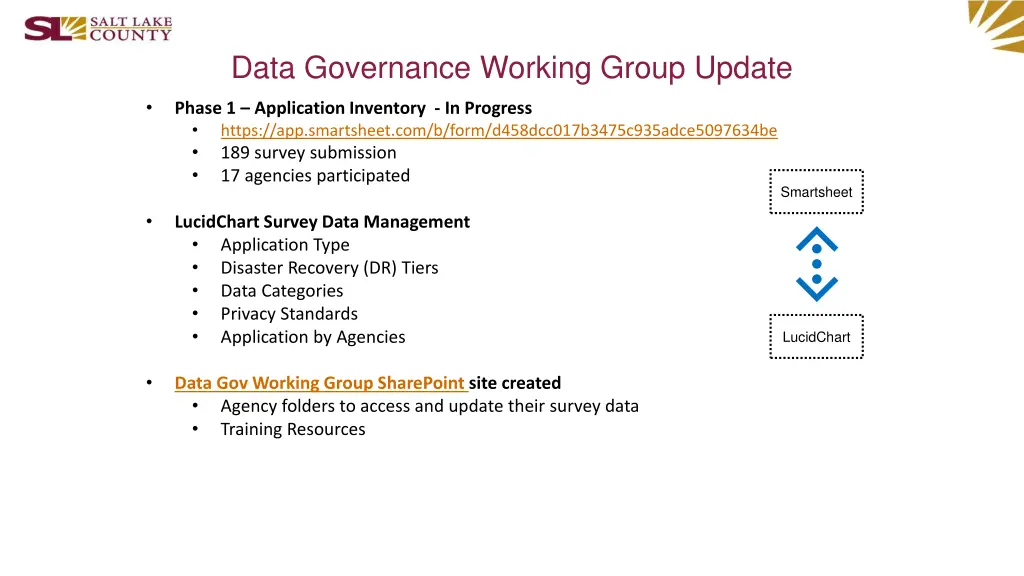Click the '17 agencies participated' bullet

tap(315, 176)
